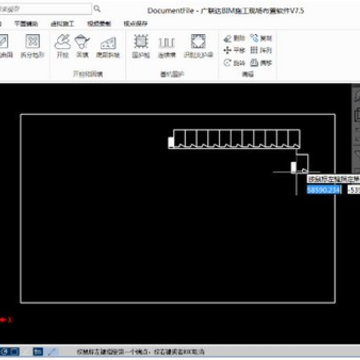Click the row of rooms in drawing
360x360 pixels.
234,139
